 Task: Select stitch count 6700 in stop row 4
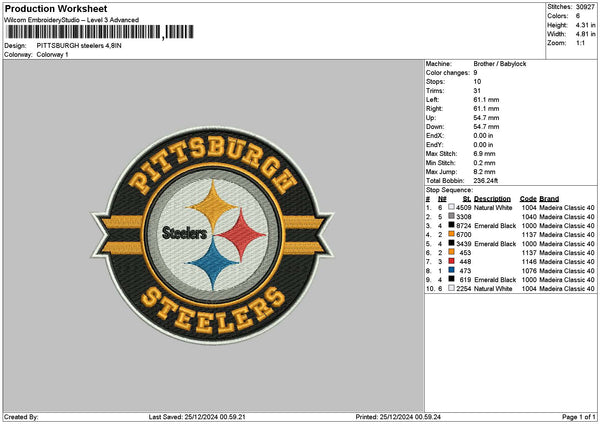tap(463, 235)
